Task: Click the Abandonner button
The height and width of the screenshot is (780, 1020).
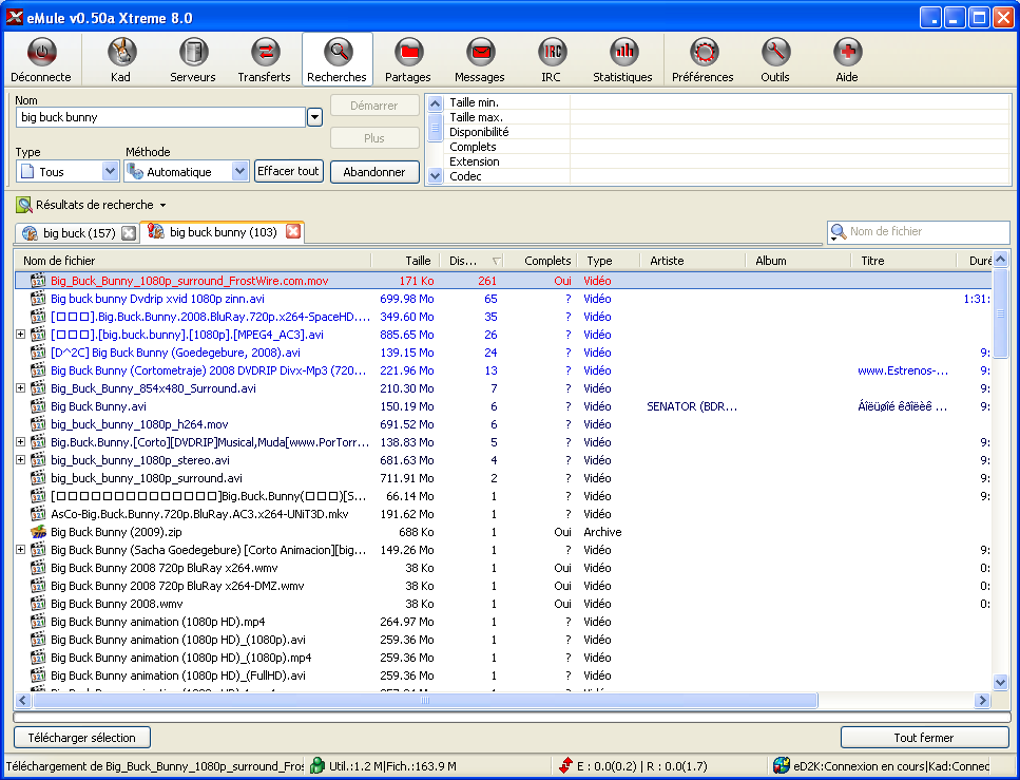Action: 374,172
